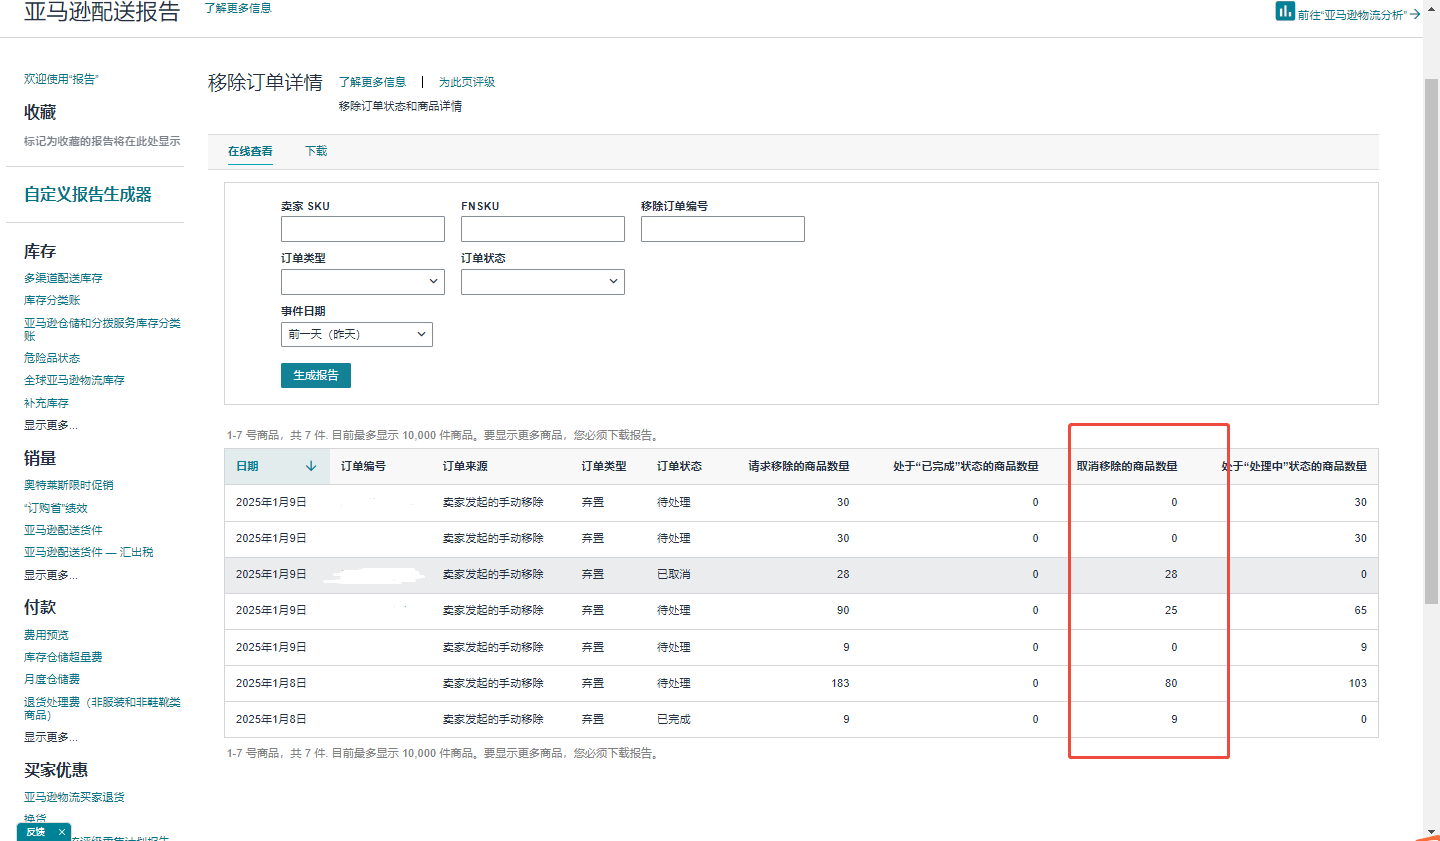
Task: Click the 65 in-process quantity cell
Action: (1360, 610)
